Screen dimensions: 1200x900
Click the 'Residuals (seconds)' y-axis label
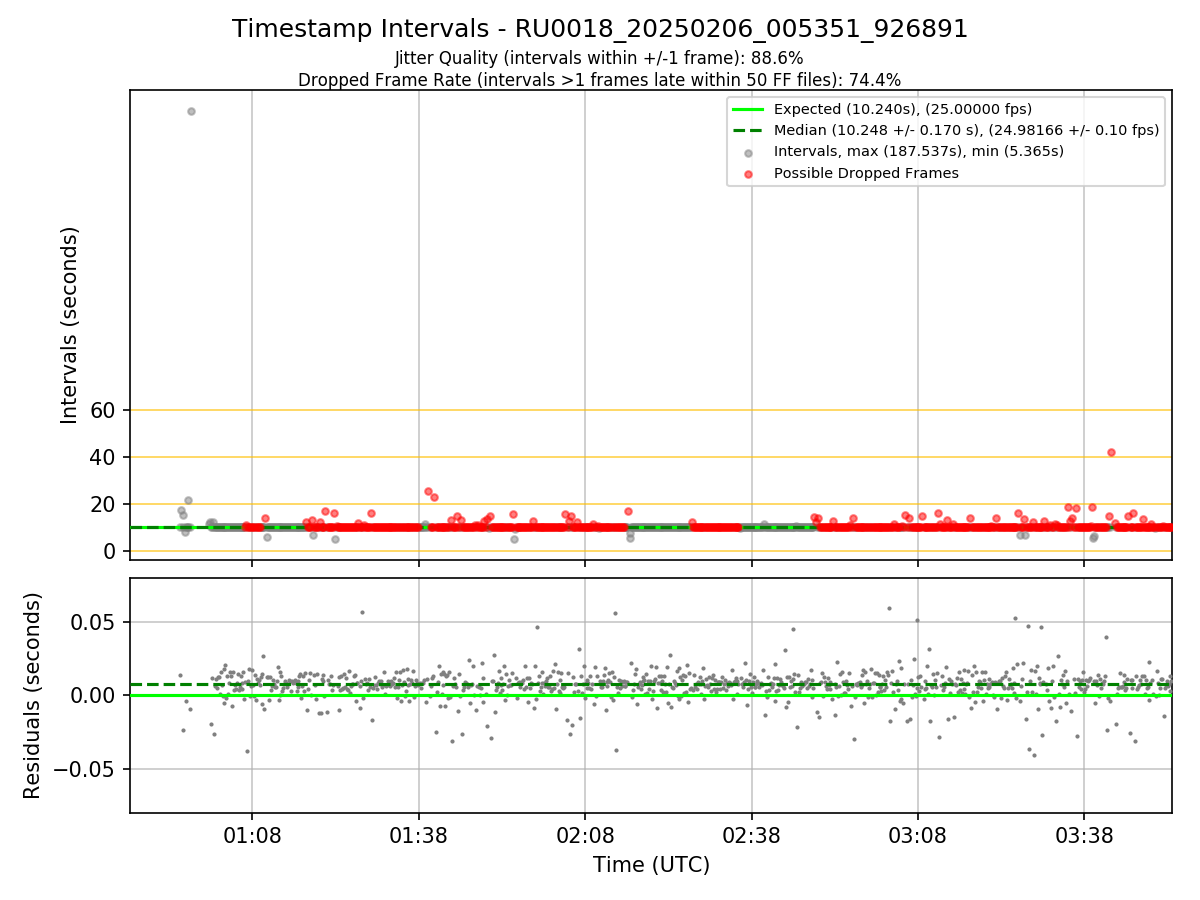[x=33, y=695]
